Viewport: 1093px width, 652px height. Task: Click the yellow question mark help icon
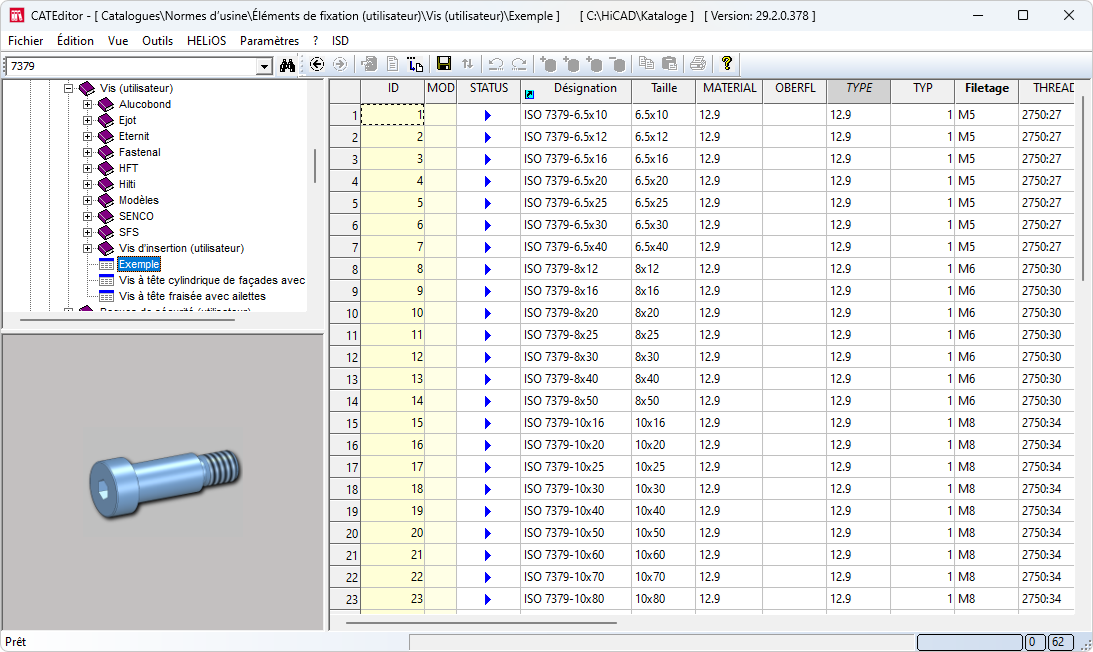(x=727, y=64)
